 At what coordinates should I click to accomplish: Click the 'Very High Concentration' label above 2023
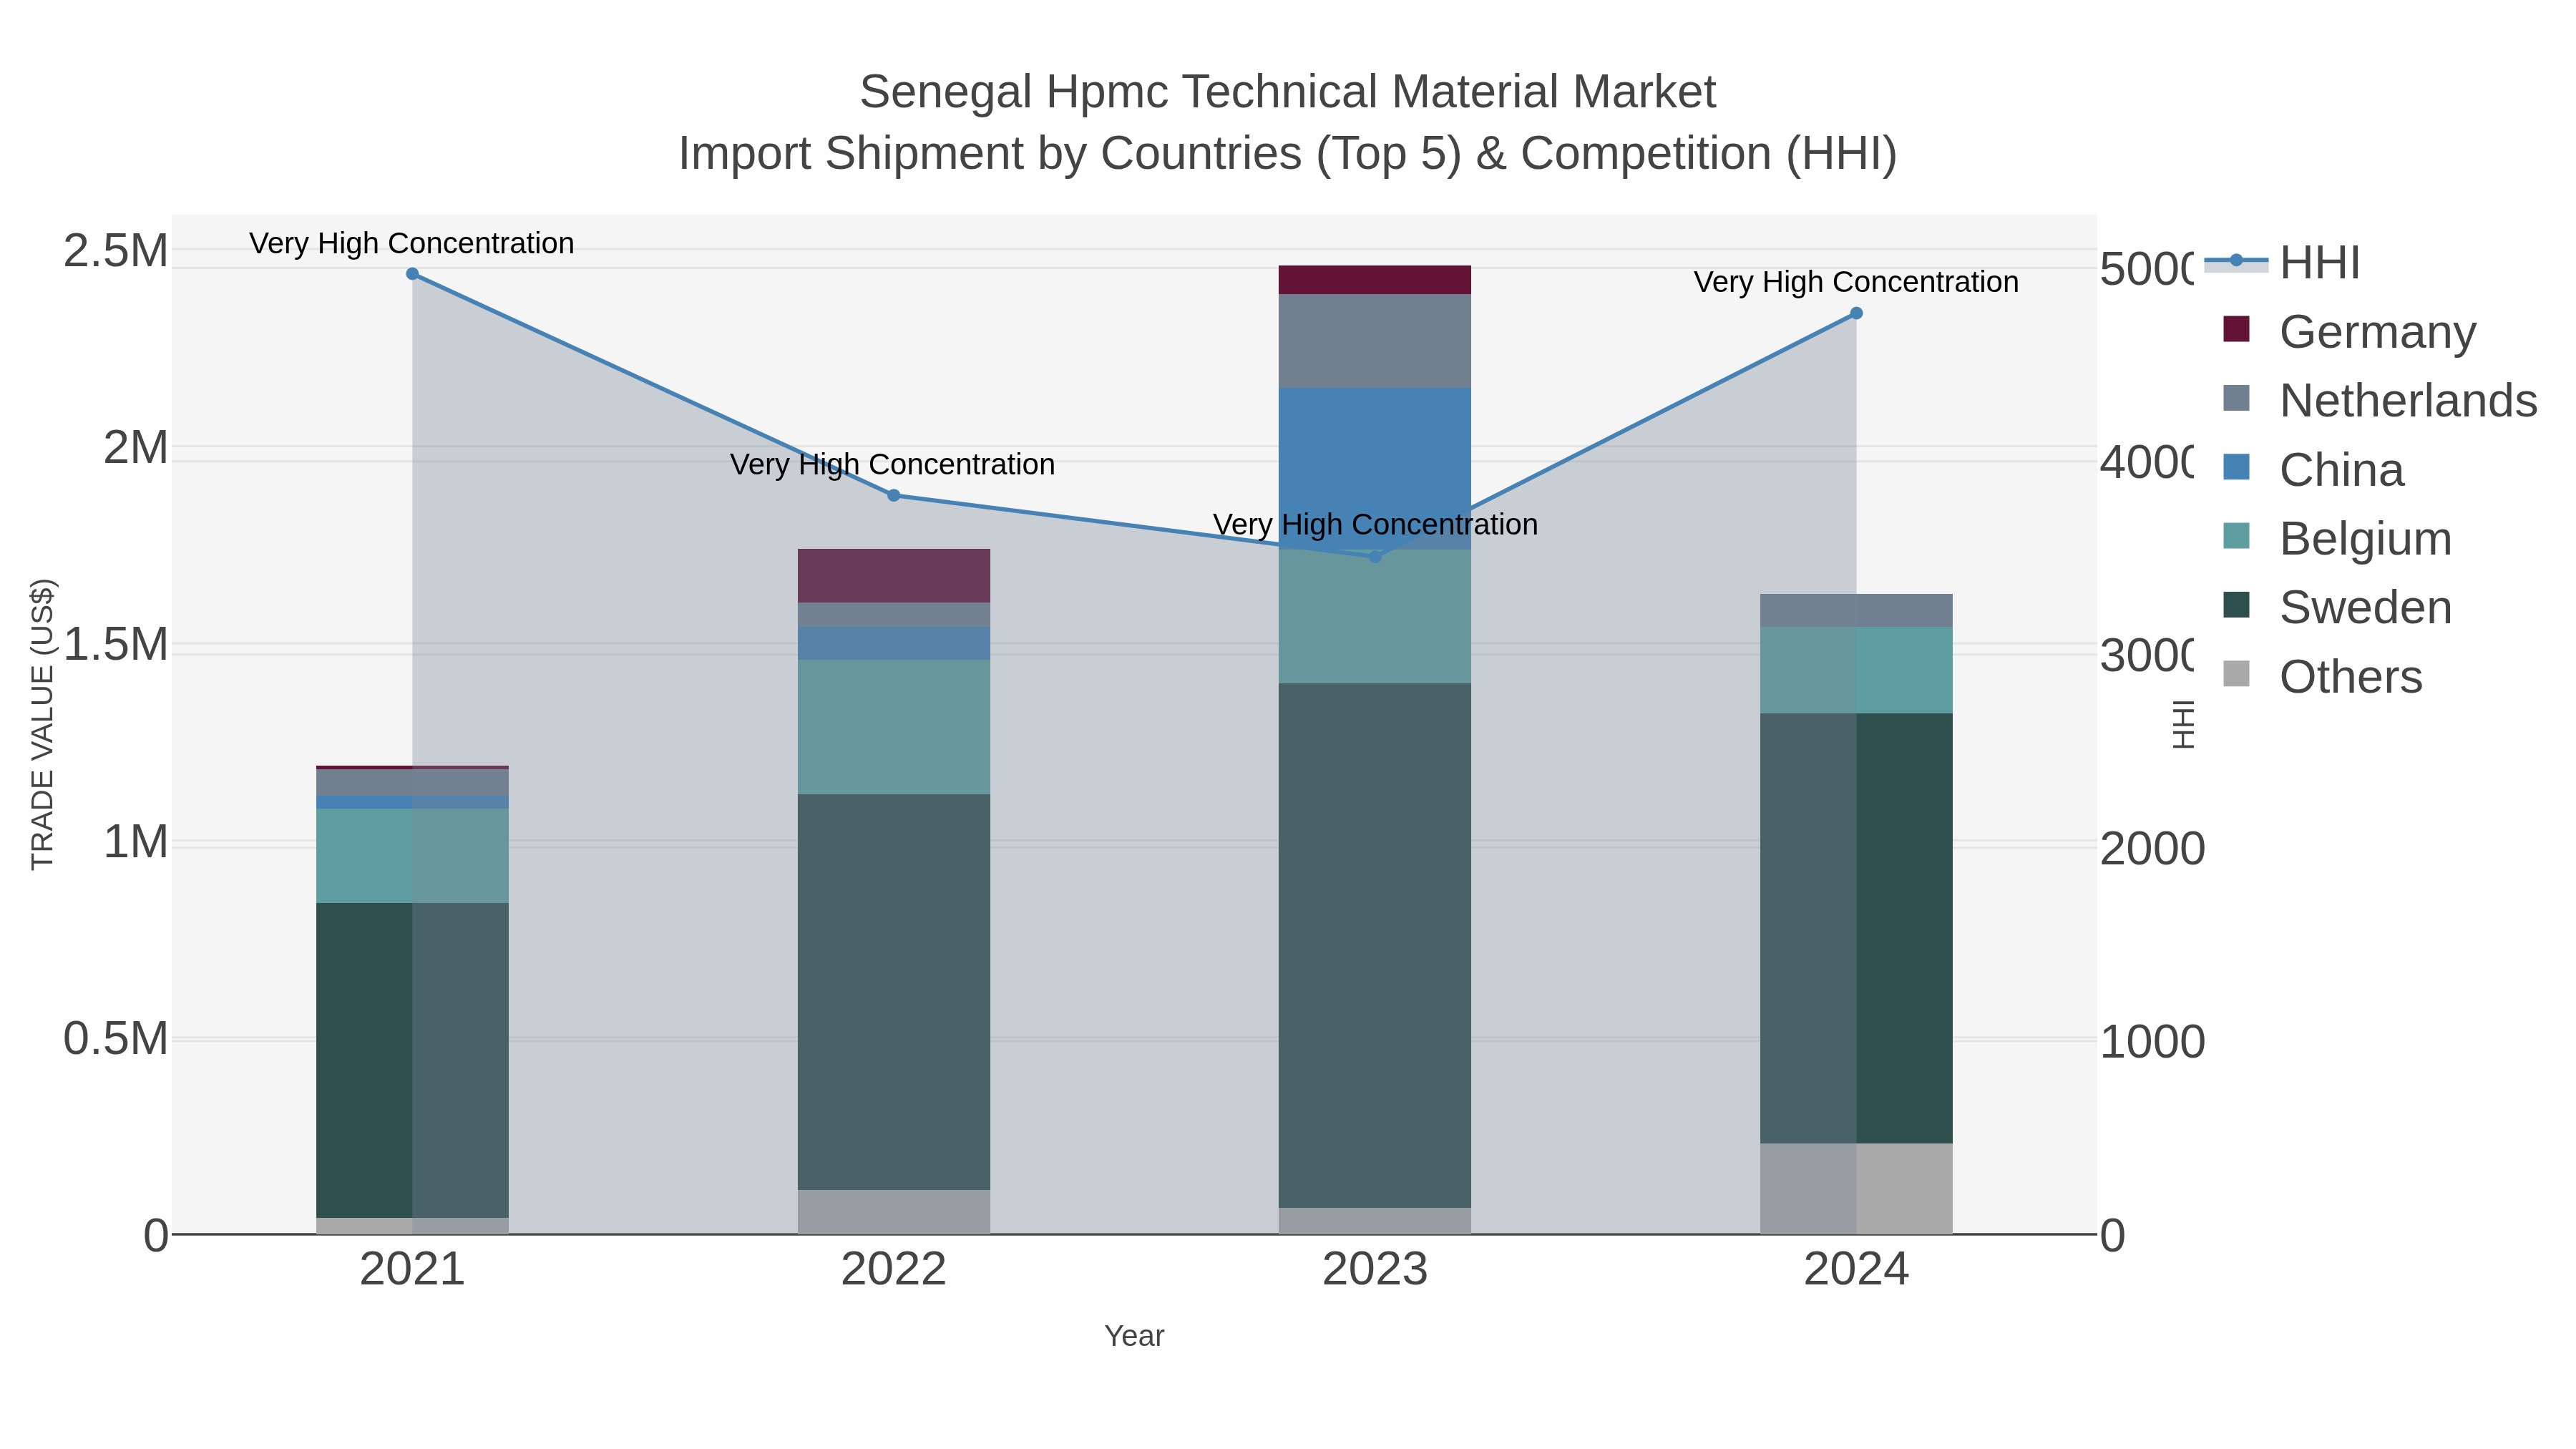pyautogui.click(x=1376, y=524)
